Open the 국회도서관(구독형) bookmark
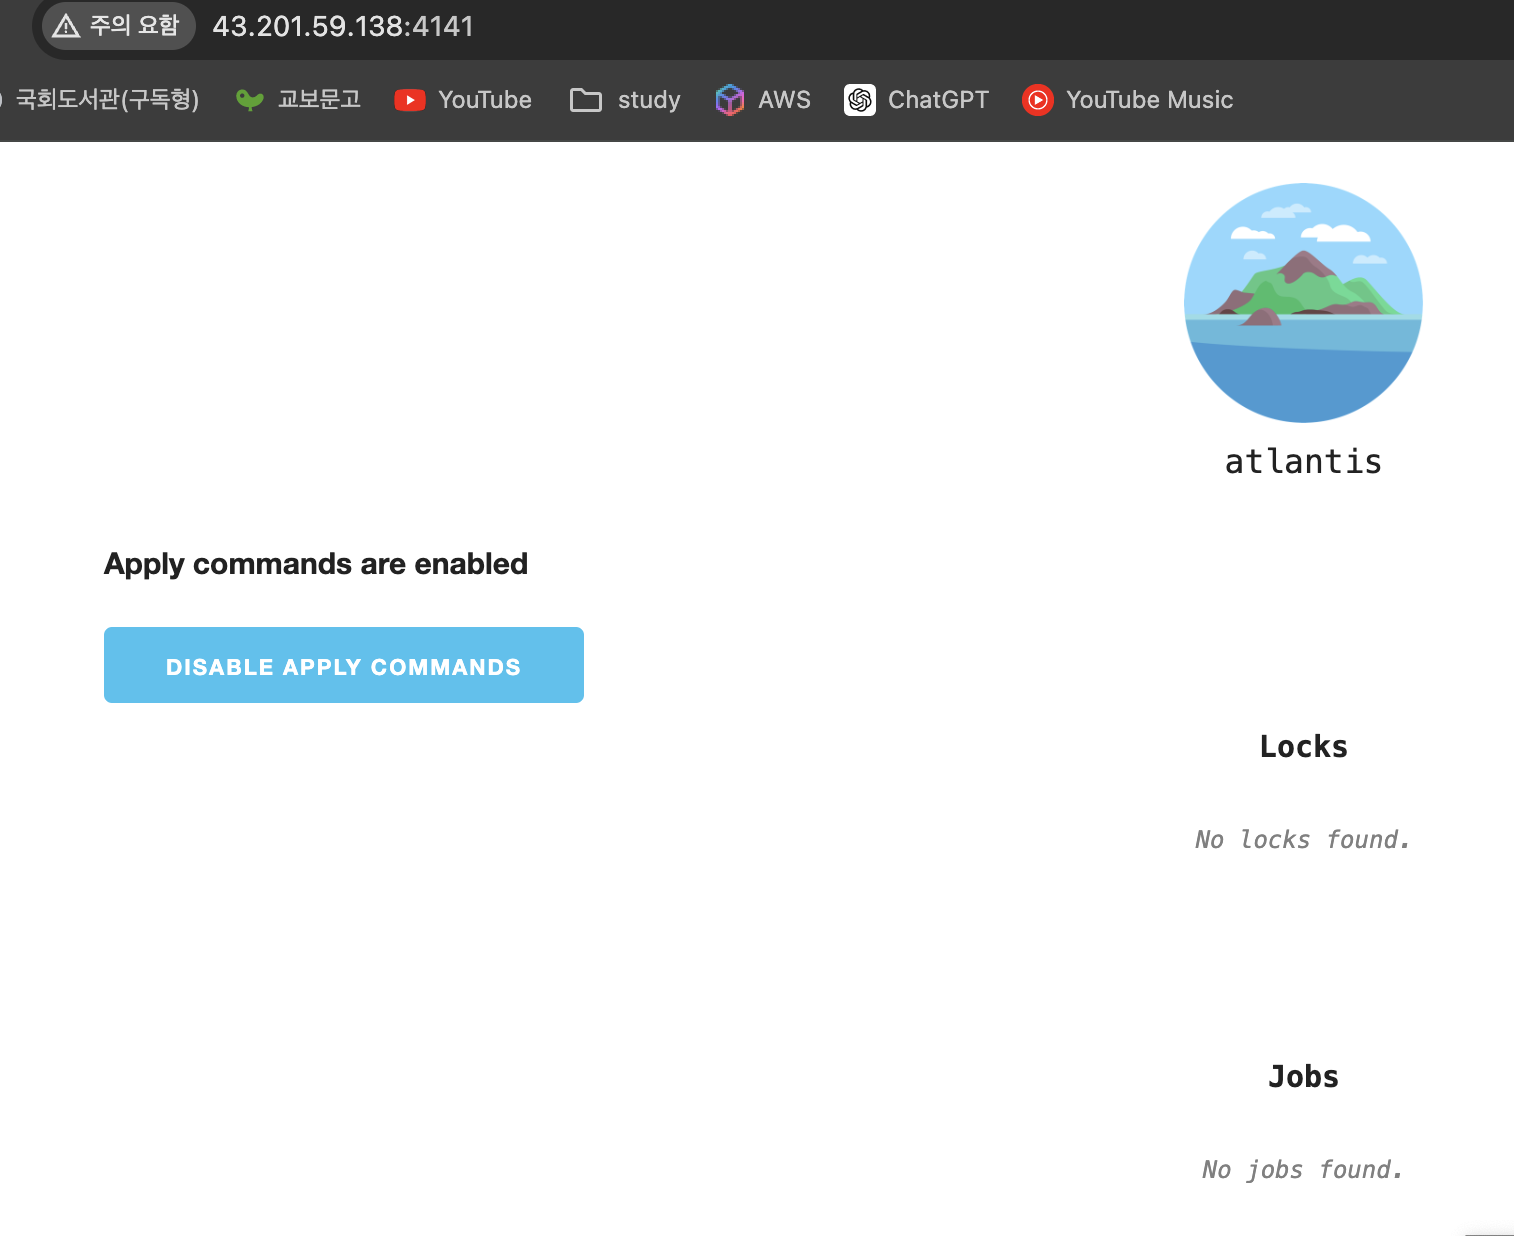This screenshot has width=1514, height=1236. (100, 100)
